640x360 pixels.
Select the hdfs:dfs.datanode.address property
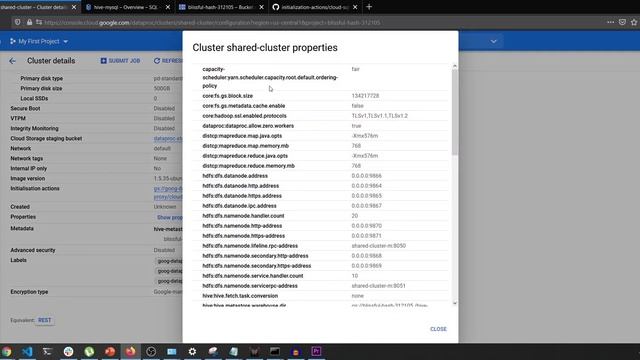[x=235, y=176]
